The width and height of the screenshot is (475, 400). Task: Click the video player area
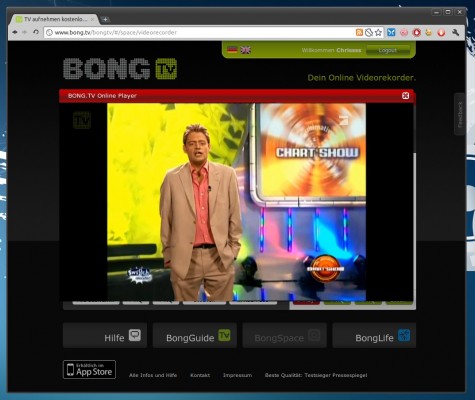coord(236,202)
